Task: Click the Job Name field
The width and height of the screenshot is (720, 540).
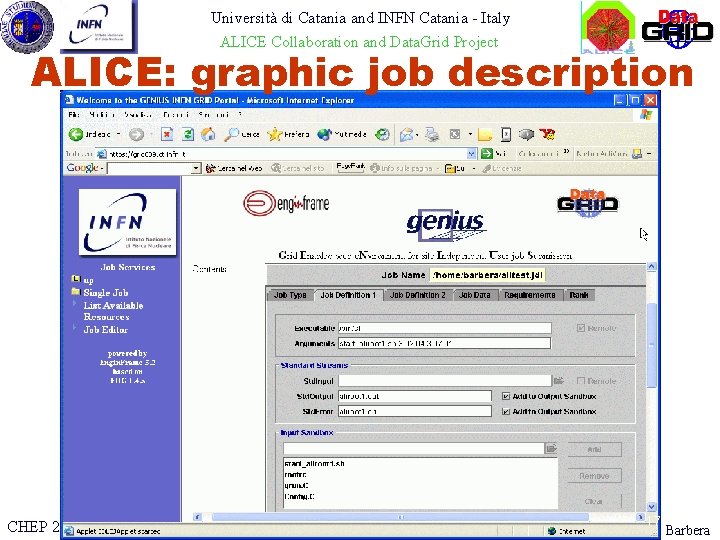Action: (488, 275)
